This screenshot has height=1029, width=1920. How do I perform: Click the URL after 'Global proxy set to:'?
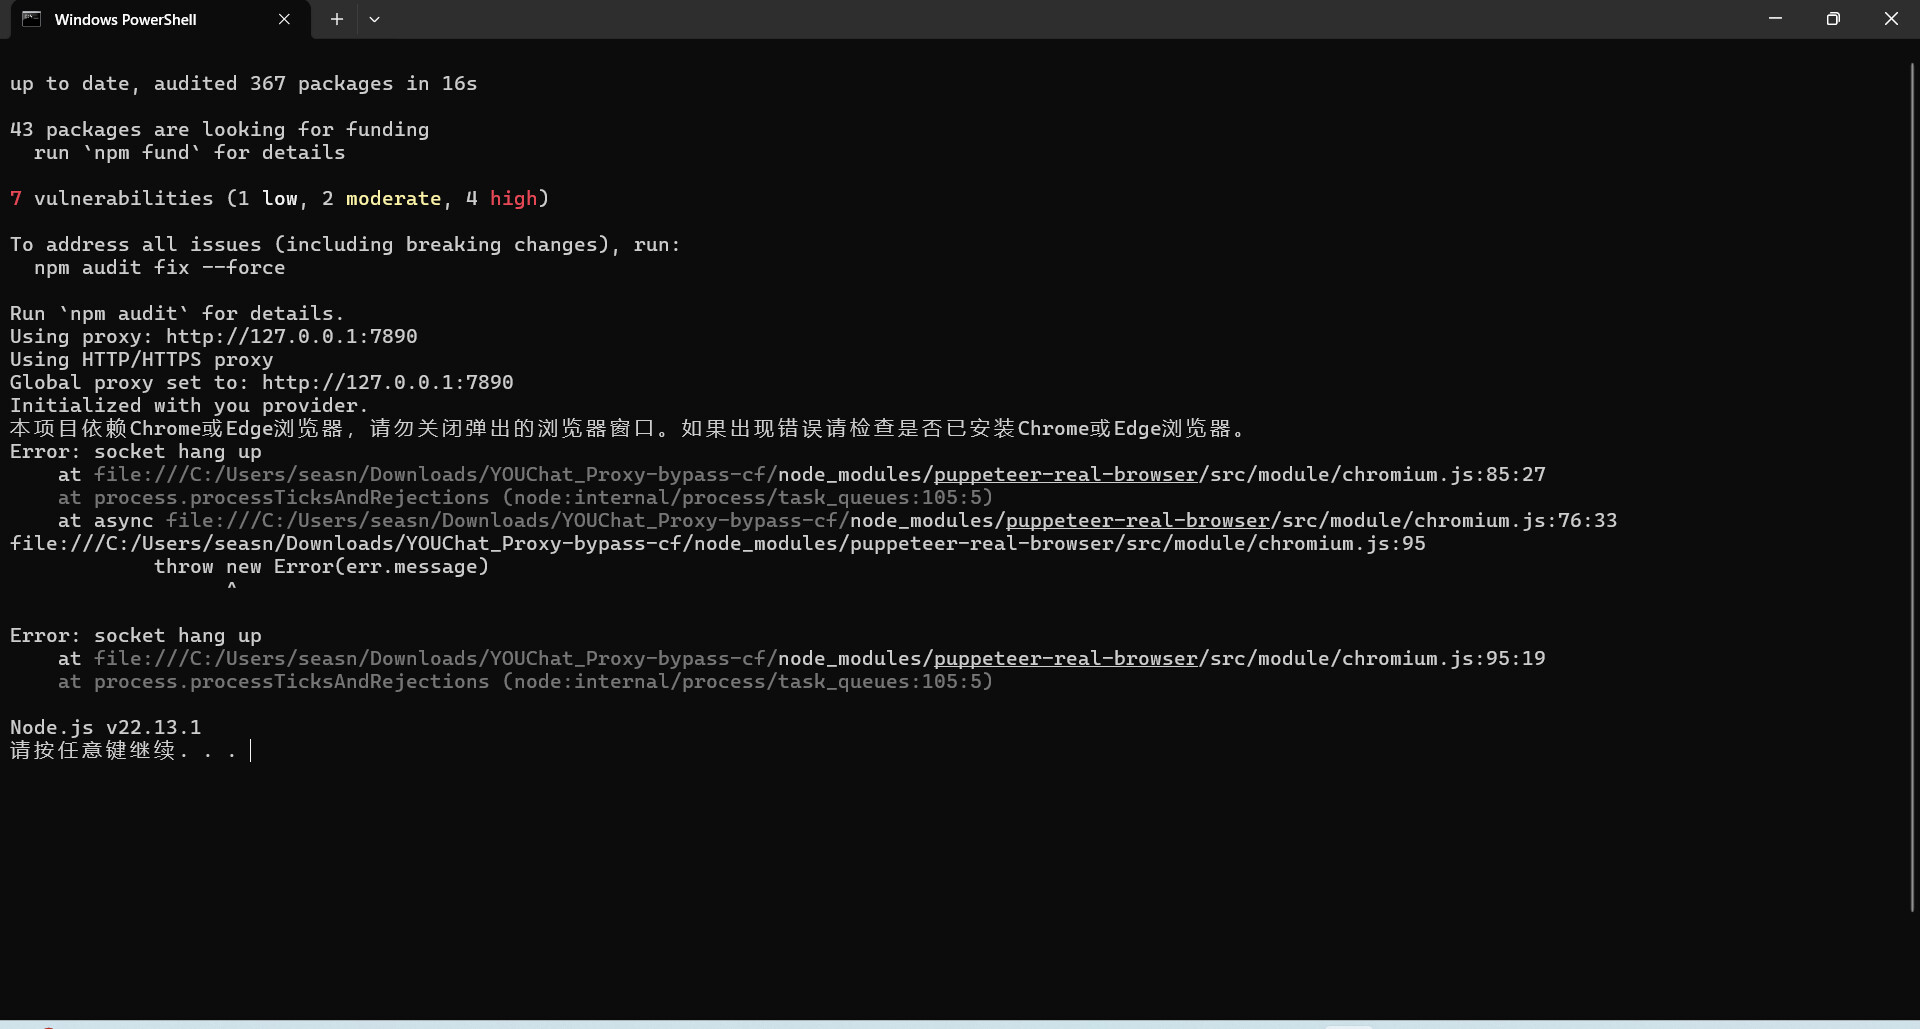pyautogui.click(x=387, y=383)
